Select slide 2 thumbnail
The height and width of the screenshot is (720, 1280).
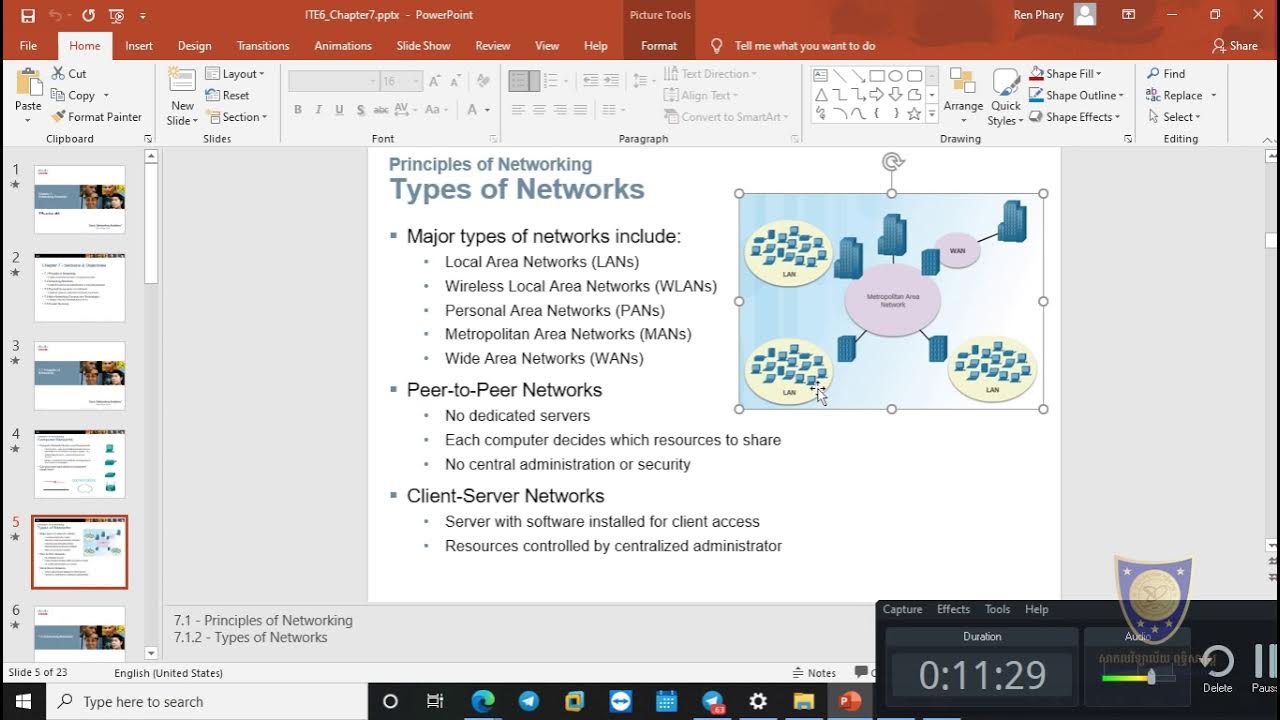80,288
